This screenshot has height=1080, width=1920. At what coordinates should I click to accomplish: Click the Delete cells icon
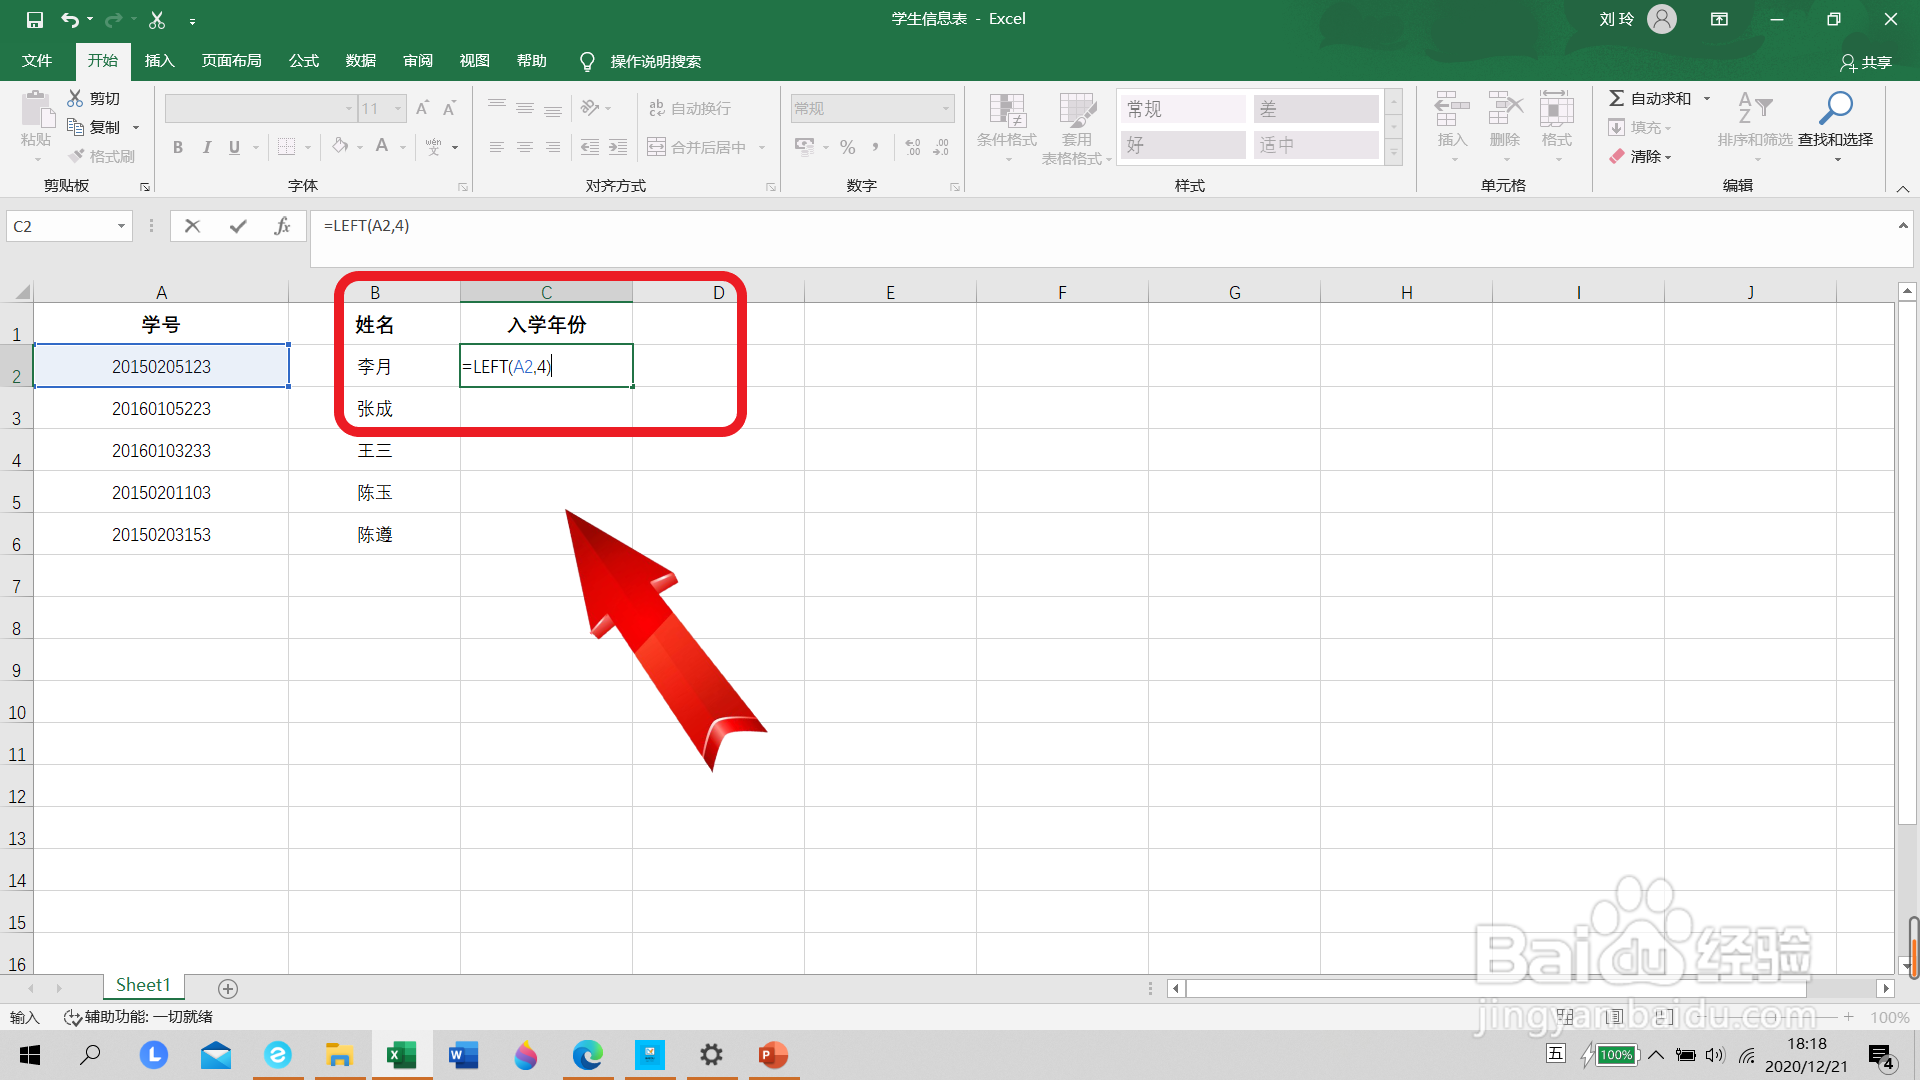1505,109
